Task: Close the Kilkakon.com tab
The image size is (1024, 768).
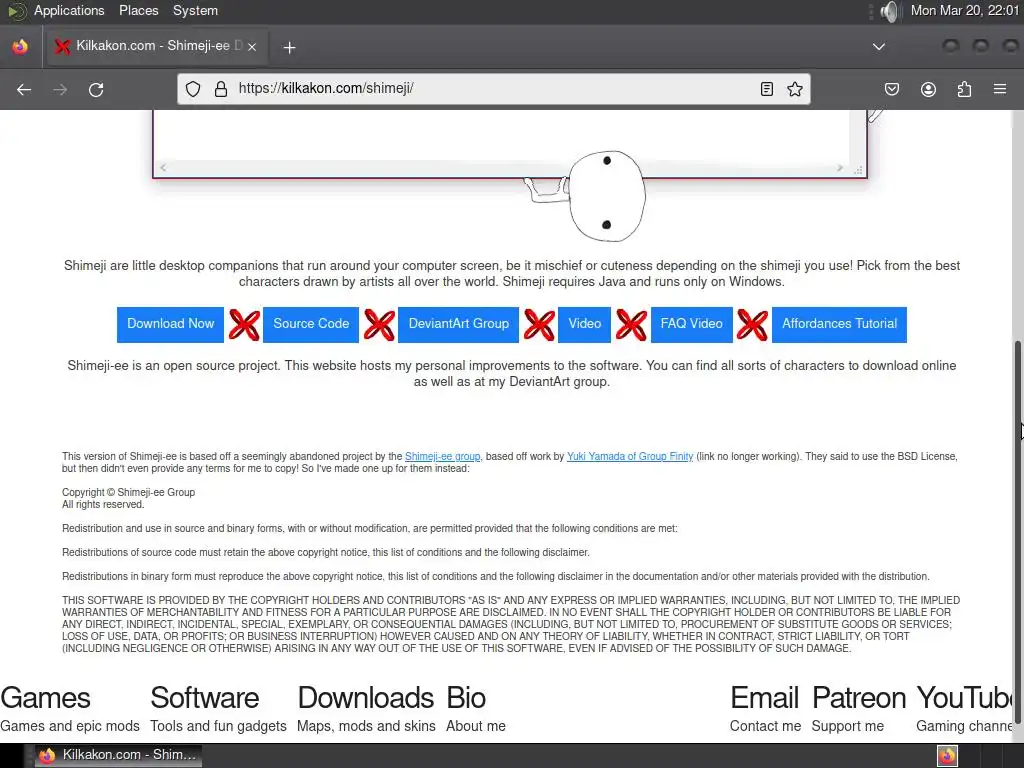Action: (252, 46)
